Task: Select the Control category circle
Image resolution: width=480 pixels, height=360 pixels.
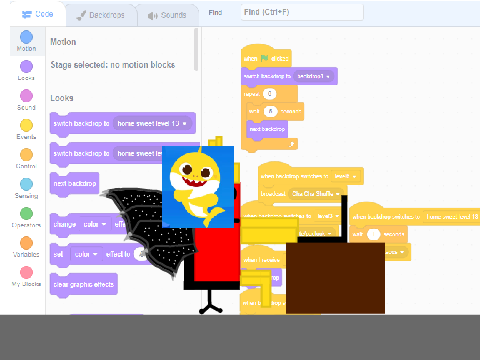Action: [x=26, y=155]
